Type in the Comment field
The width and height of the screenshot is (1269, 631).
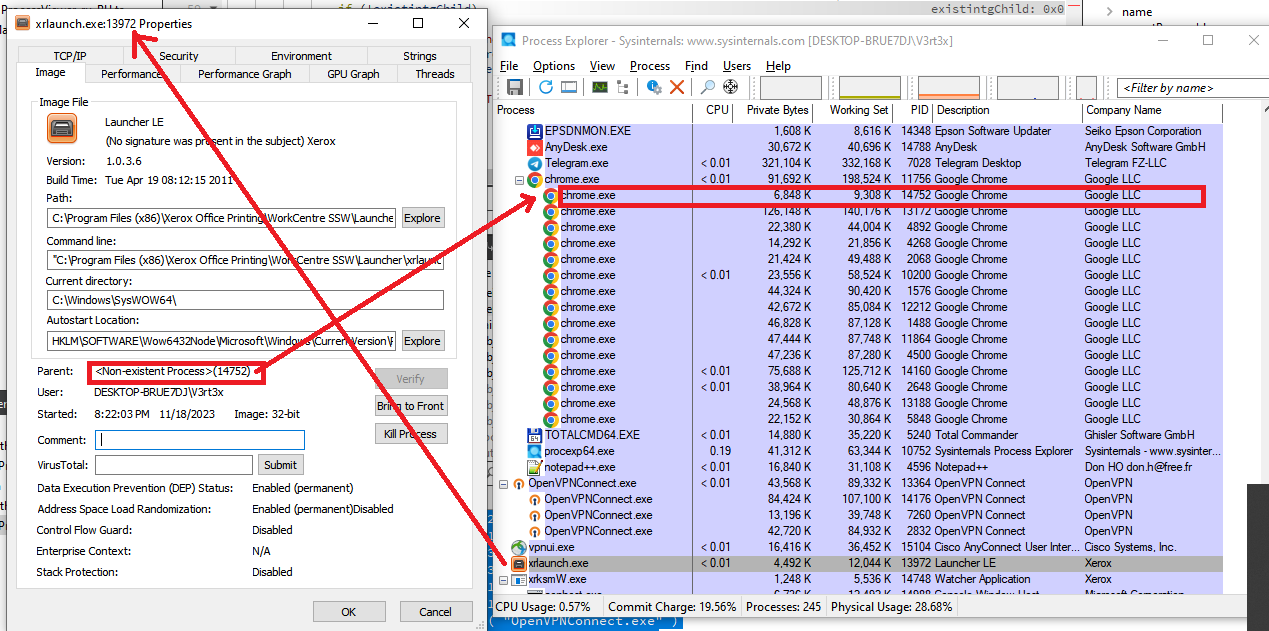tap(199, 439)
